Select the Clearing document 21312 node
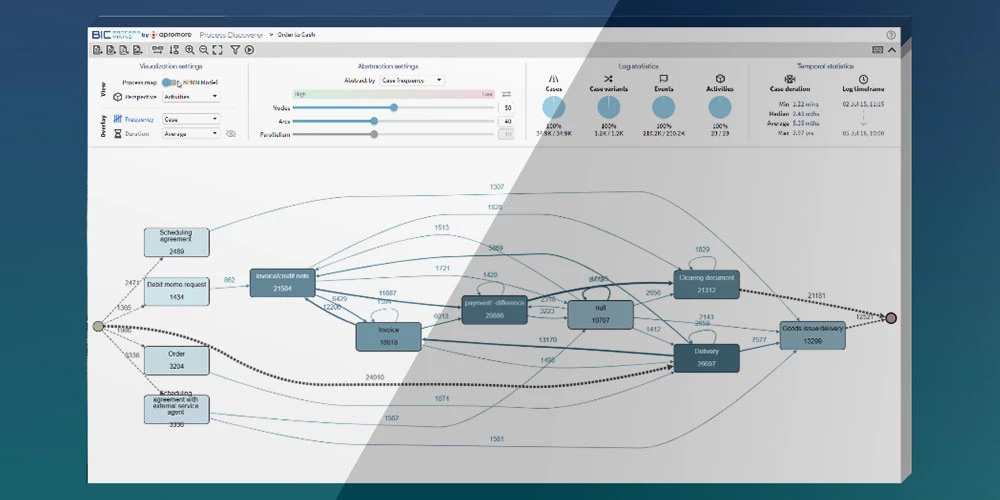Image resolution: width=1000 pixels, height=500 pixels. (707, 284)
